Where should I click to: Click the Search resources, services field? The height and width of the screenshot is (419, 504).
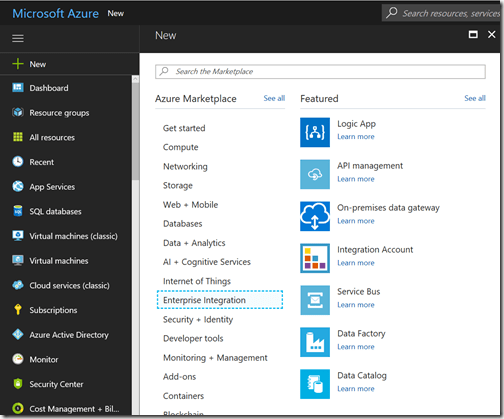pos(442,13)
